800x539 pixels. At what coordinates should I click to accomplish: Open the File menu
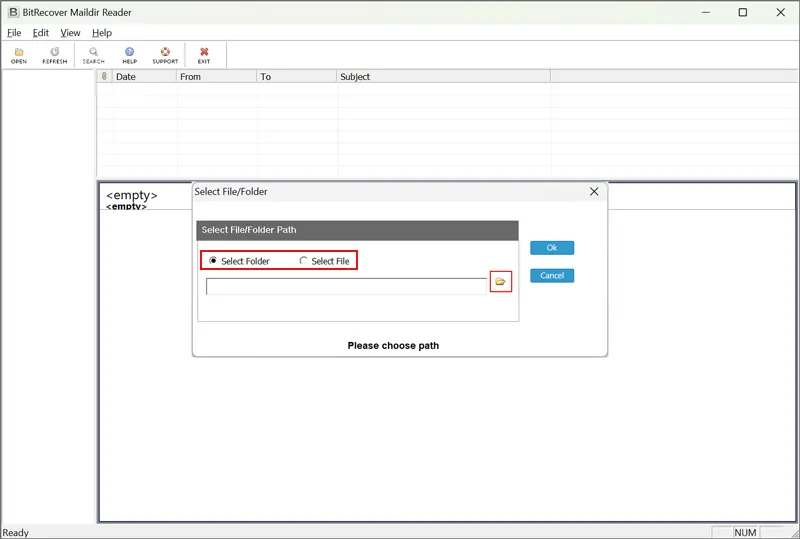(14, 33)
